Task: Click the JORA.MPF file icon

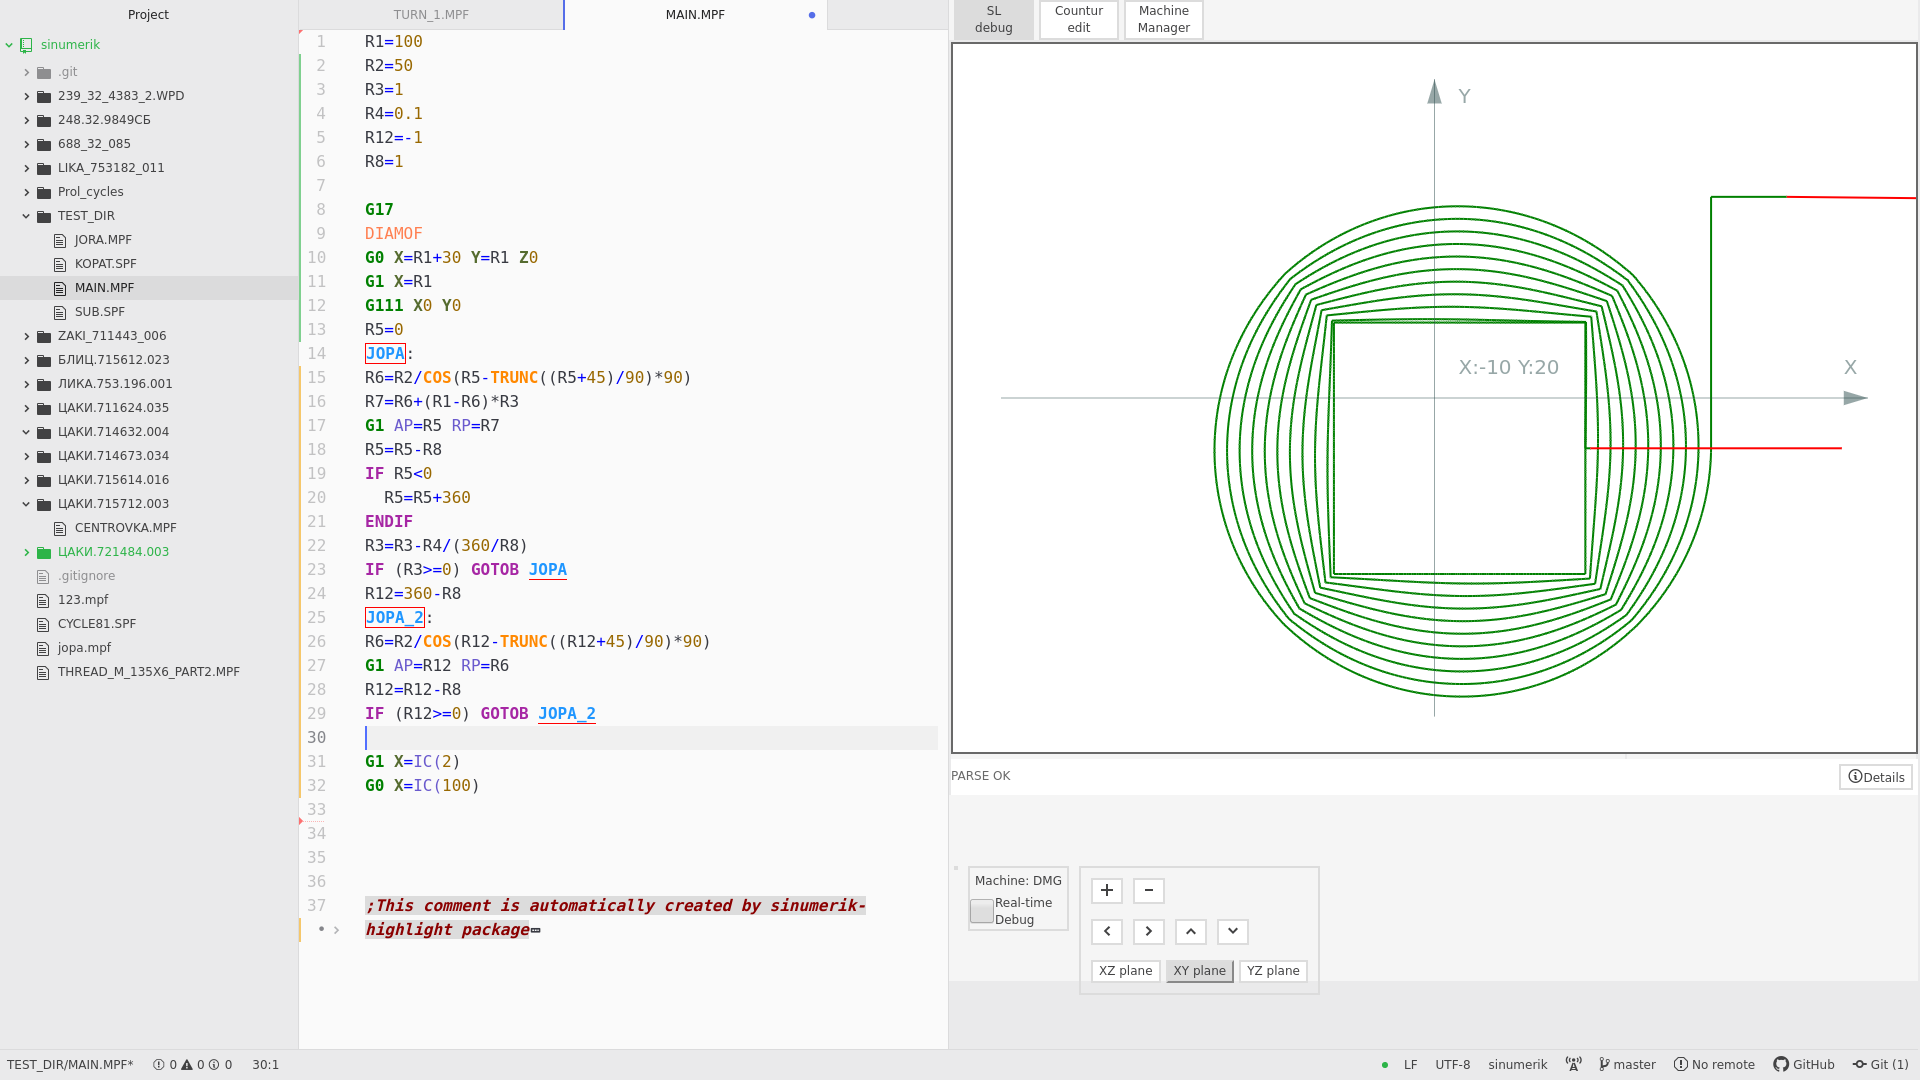Action: tap(60, 240)
